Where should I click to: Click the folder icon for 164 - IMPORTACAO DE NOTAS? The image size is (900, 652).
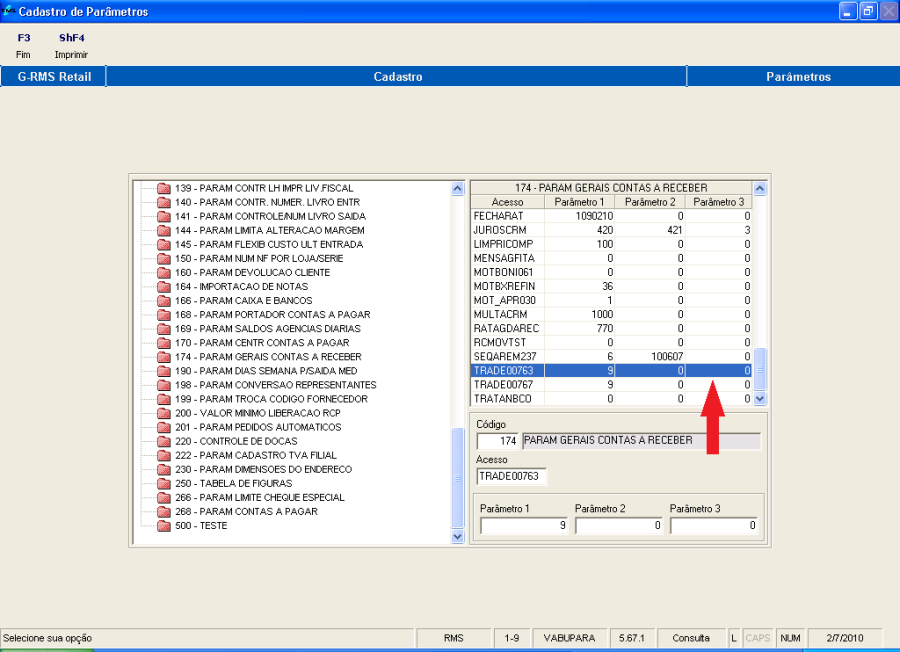pyautogui.click(x=164, y=286)
